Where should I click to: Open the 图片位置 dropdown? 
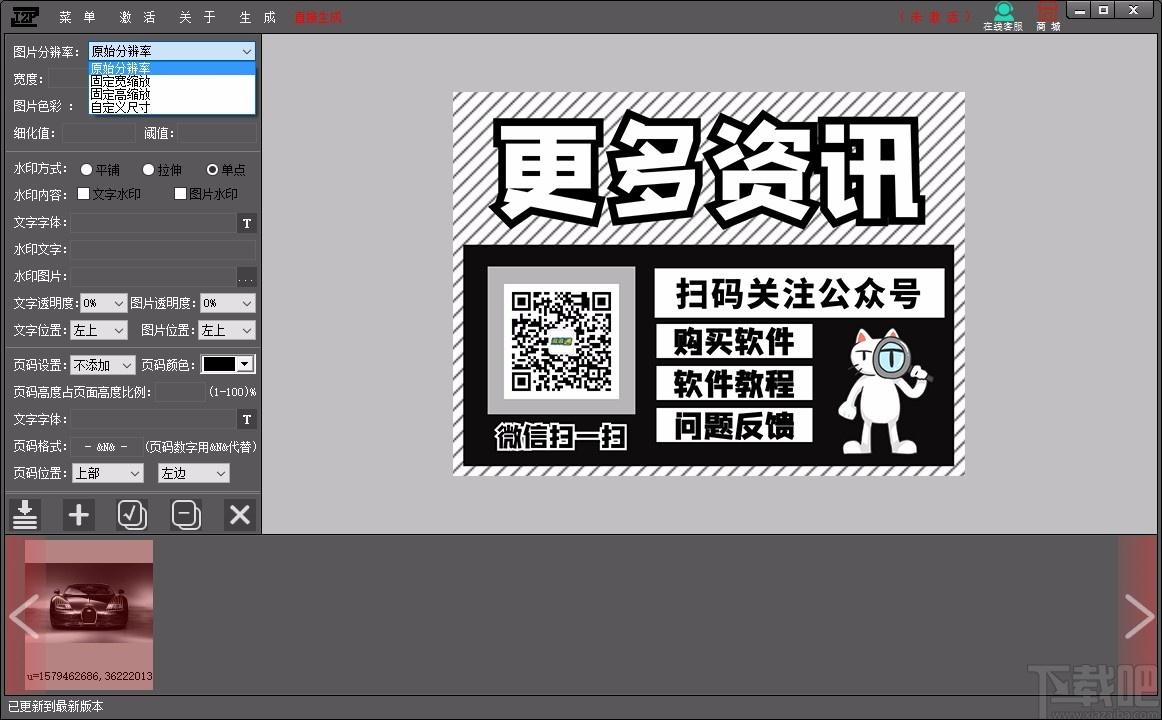(x=228, y=330)
